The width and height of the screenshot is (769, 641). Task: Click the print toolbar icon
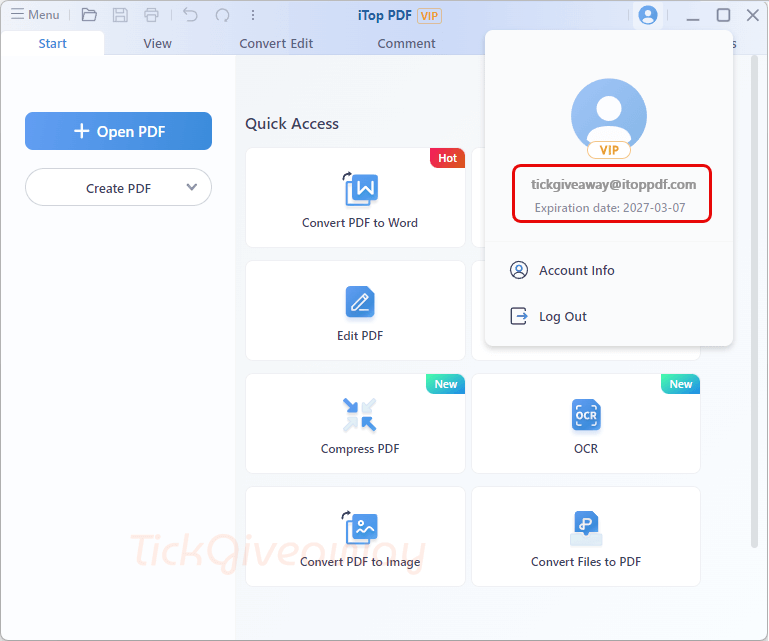click(151, 15)
